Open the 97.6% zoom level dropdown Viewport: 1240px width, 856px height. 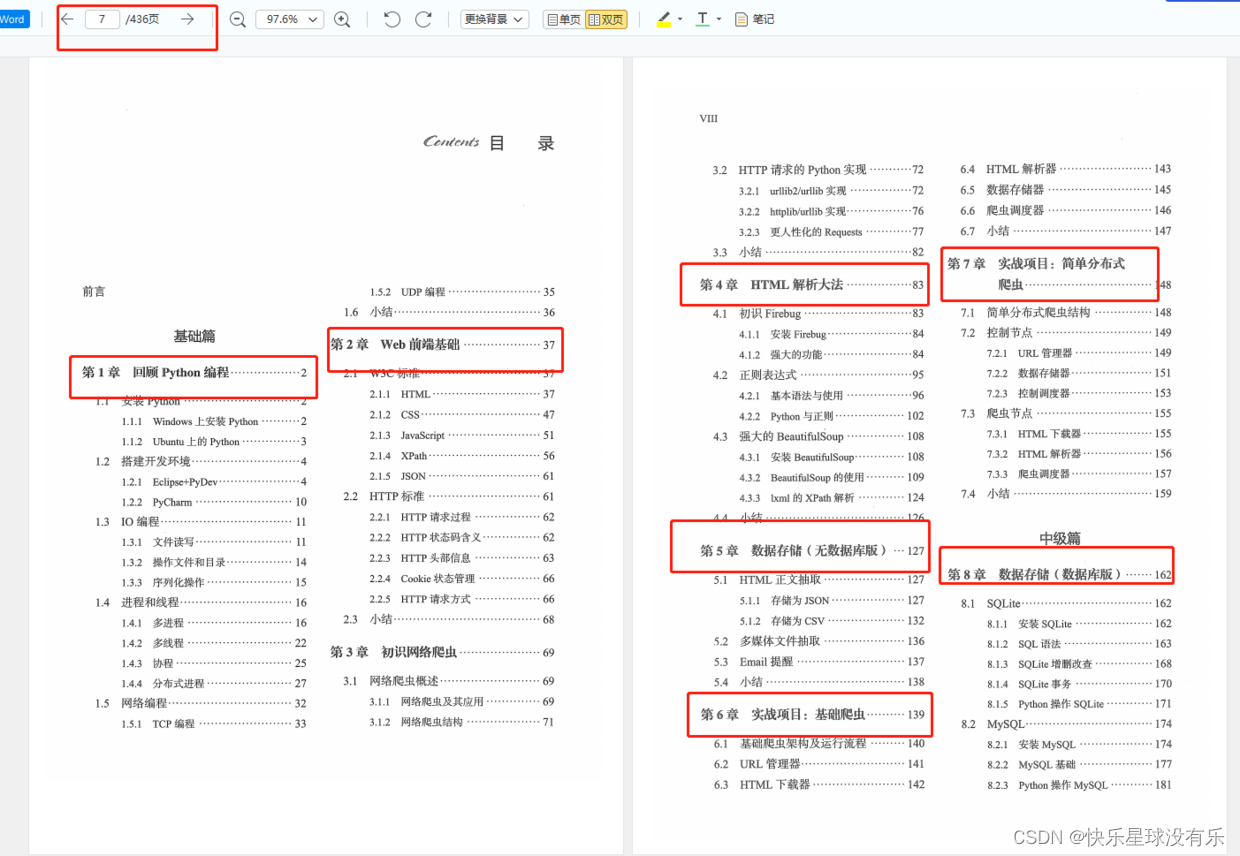[289, 19]
